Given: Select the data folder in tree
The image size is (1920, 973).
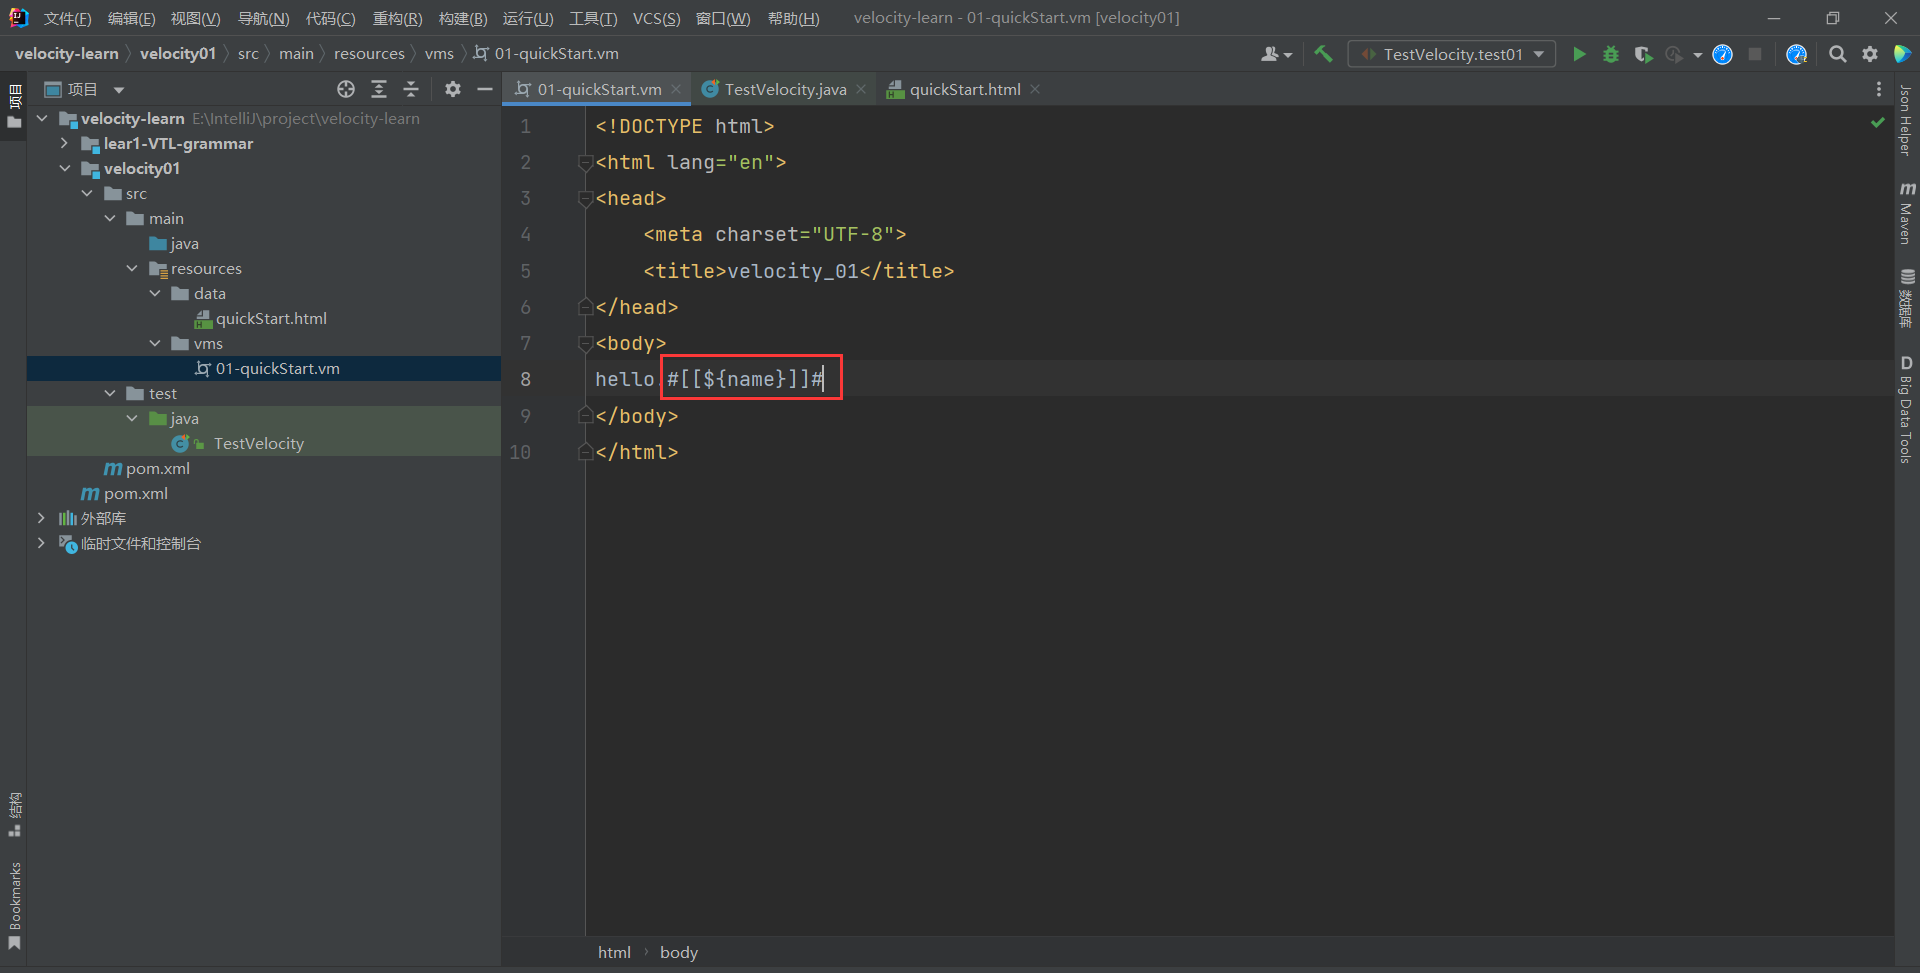Looking at the screenshot, I should tap(209, 293).
